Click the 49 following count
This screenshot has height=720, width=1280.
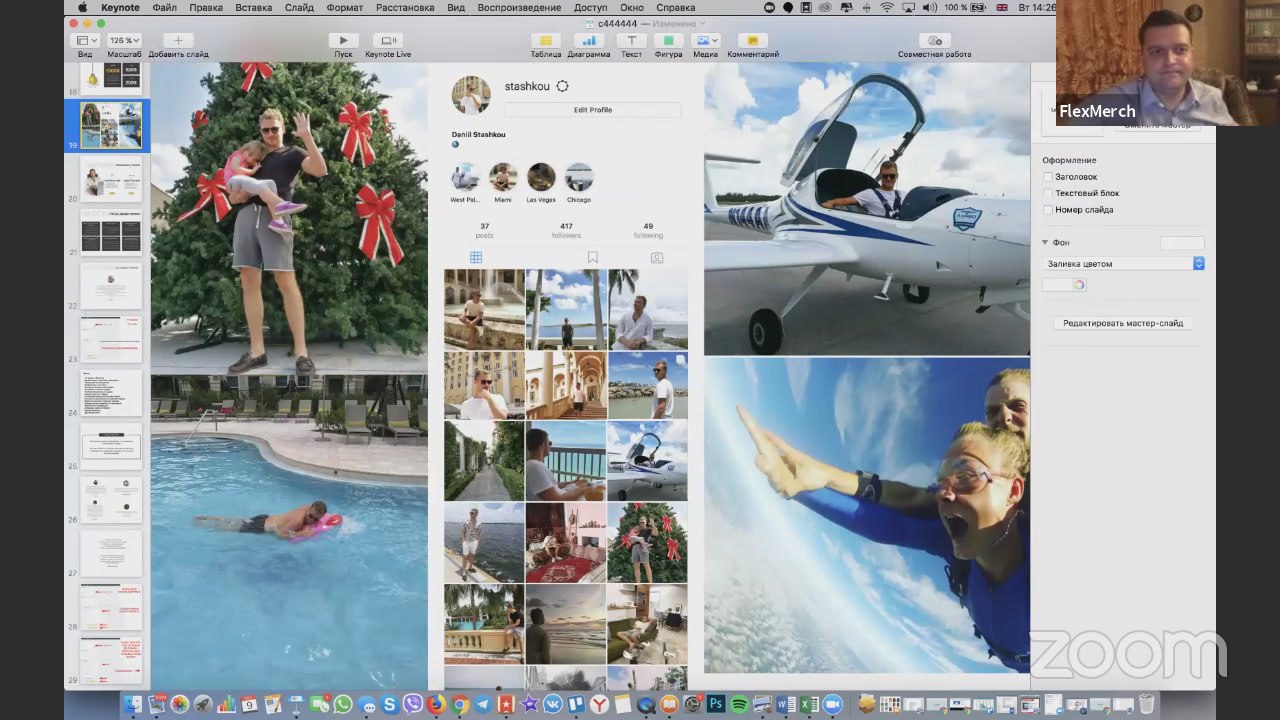coord(648,230)
